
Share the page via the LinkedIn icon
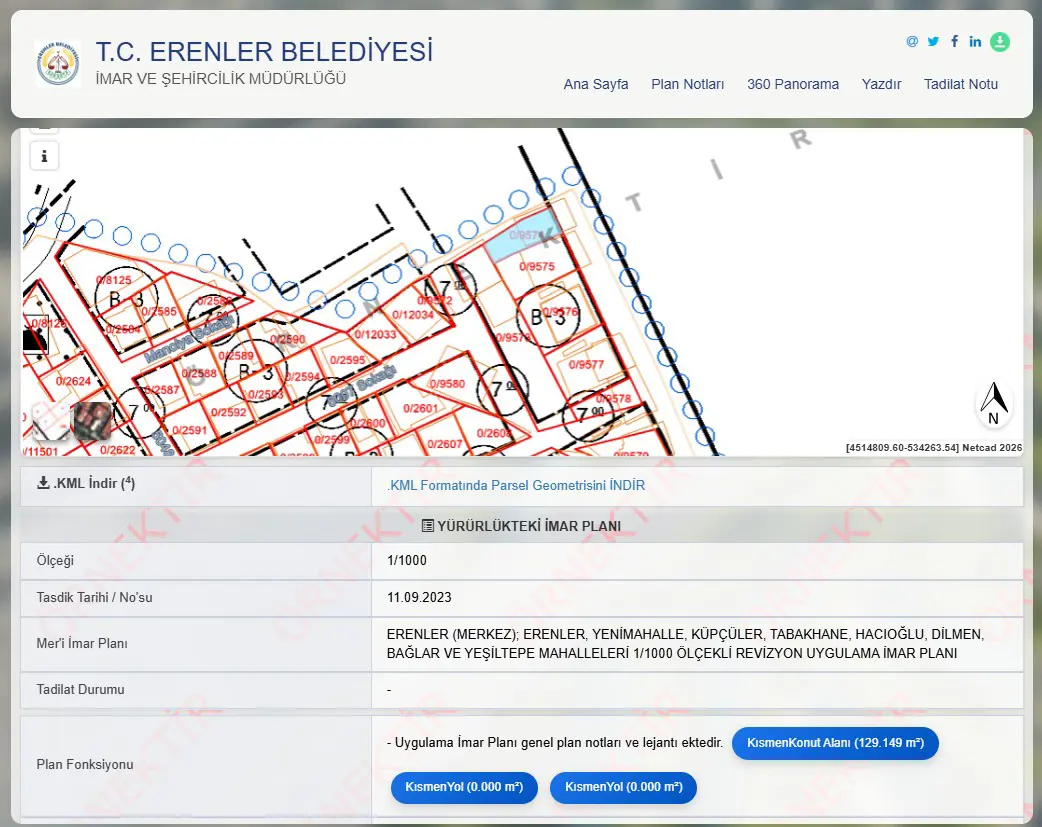pyautogui.click(x=975, y=41)
